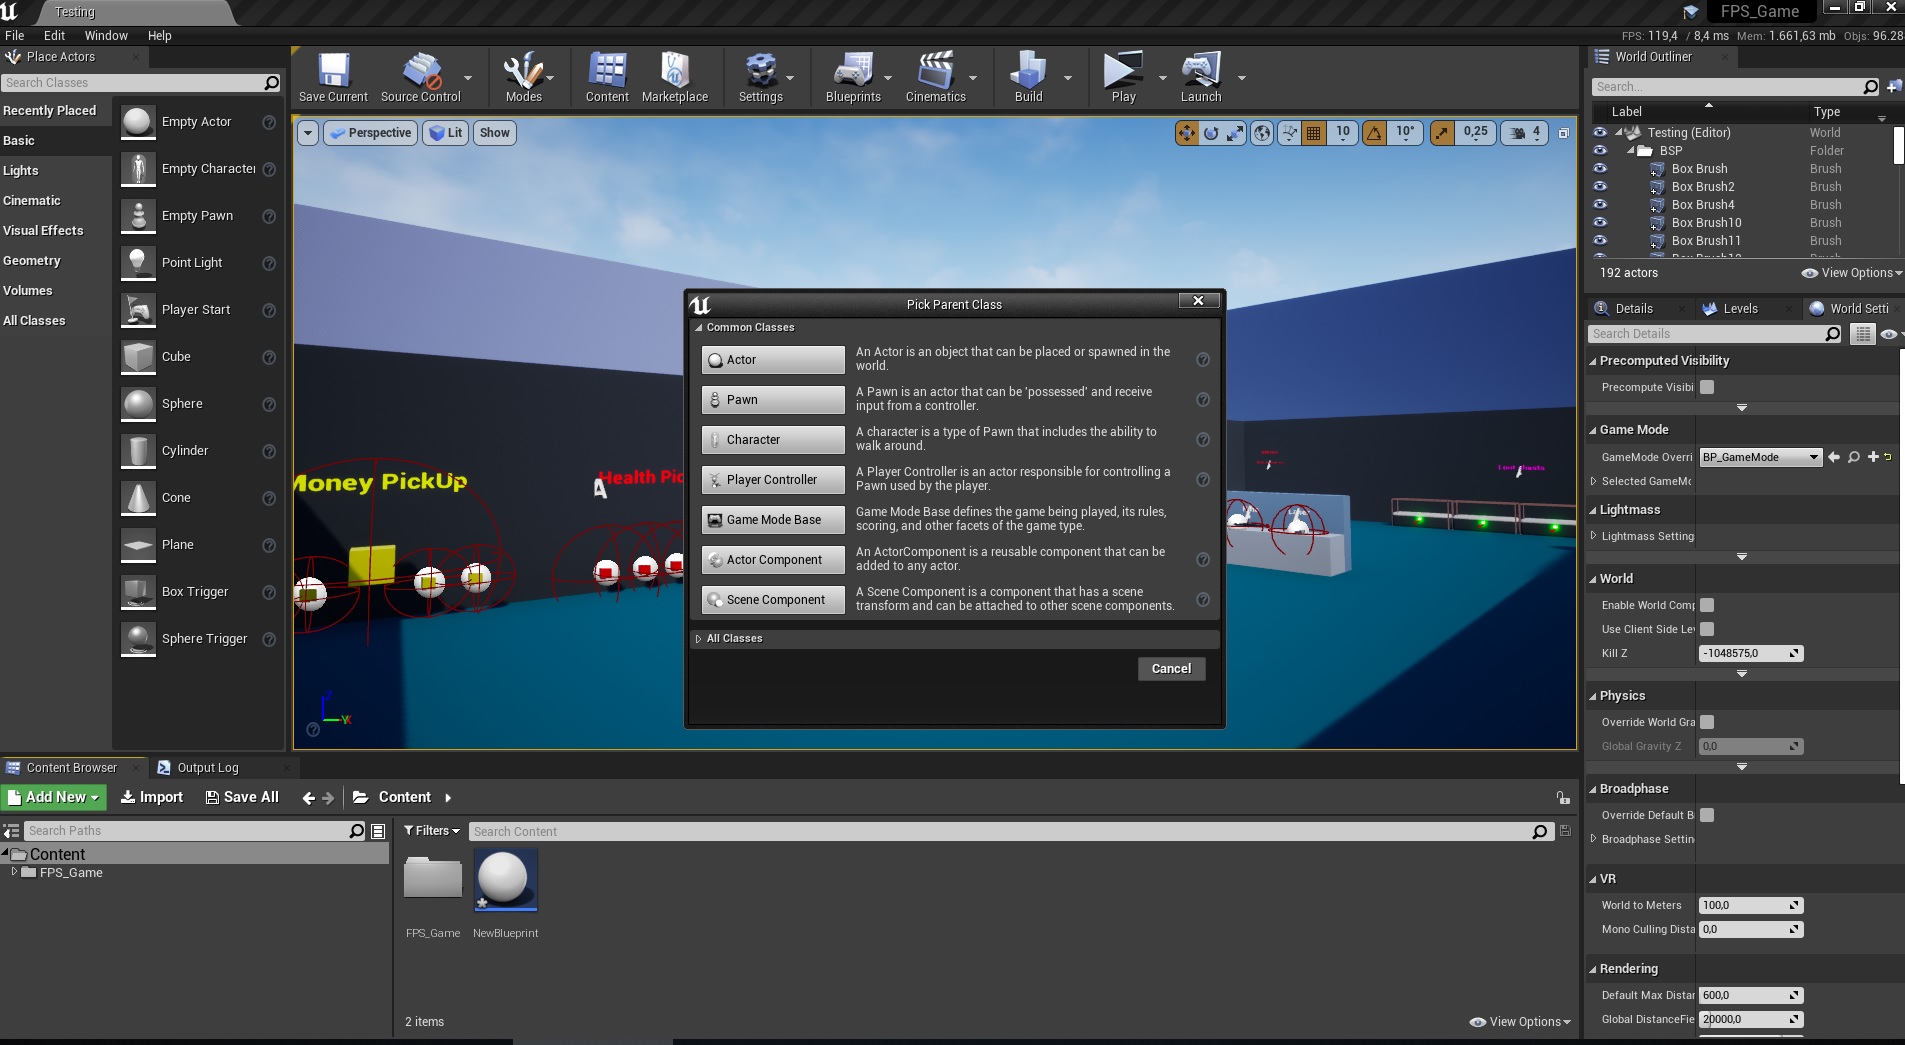Adjust the Kill Z value slider
This screenshot has height=1045, width=1905.
click(1748, 653)
